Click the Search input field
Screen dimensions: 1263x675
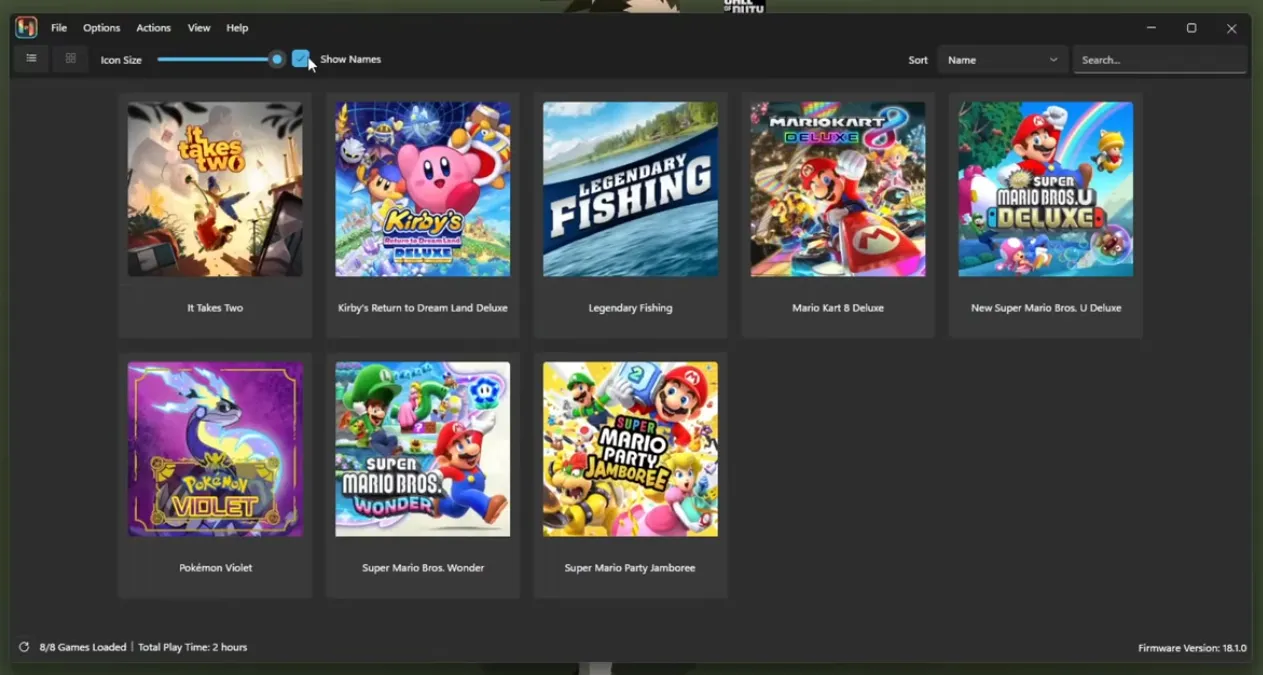pyautogui.click(x=1159, y=59)
